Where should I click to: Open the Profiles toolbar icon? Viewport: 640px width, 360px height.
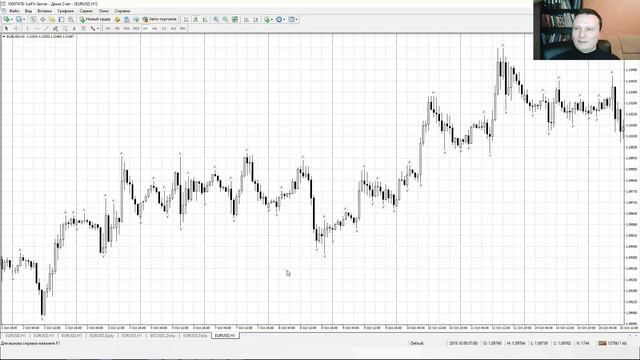(x=19, y=19)
